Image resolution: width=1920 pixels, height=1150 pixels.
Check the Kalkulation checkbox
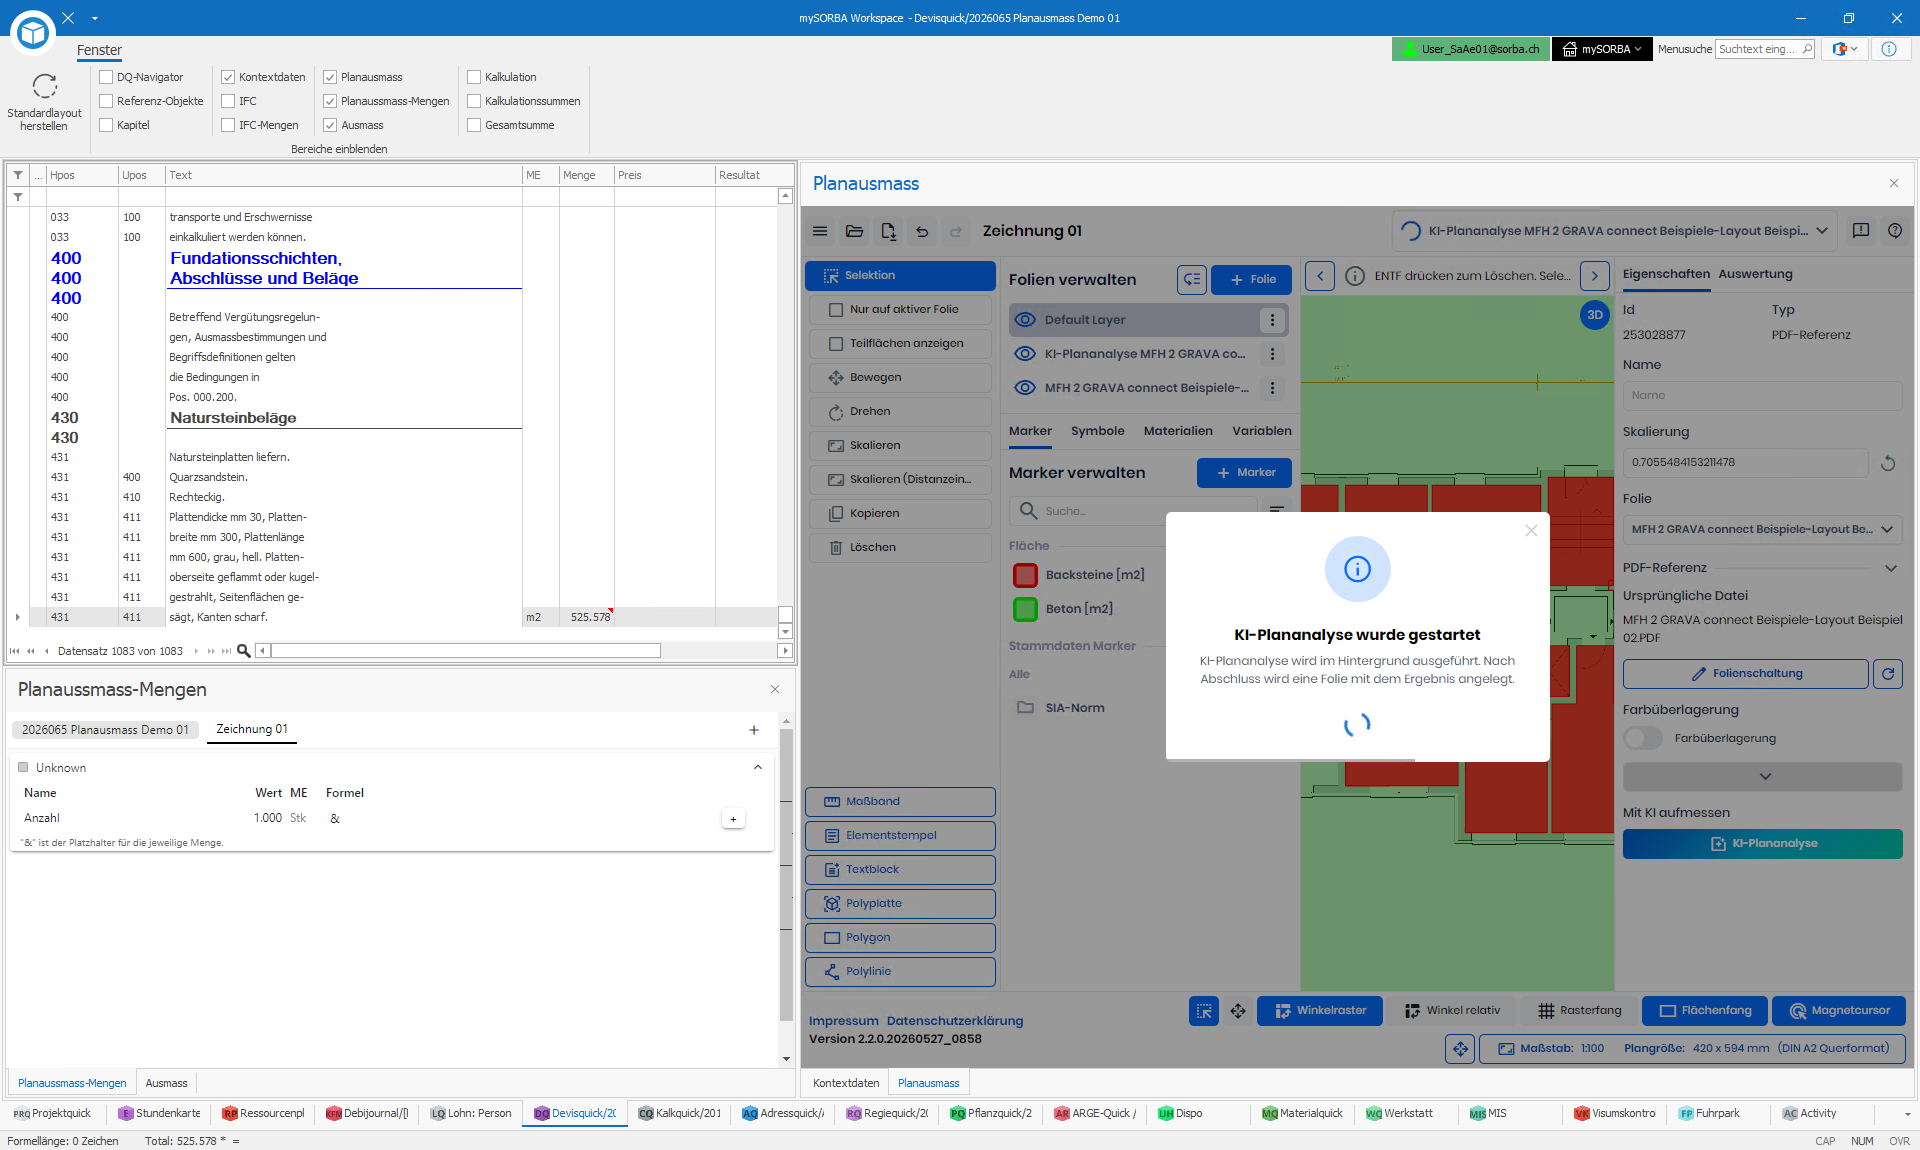point(474,77)
